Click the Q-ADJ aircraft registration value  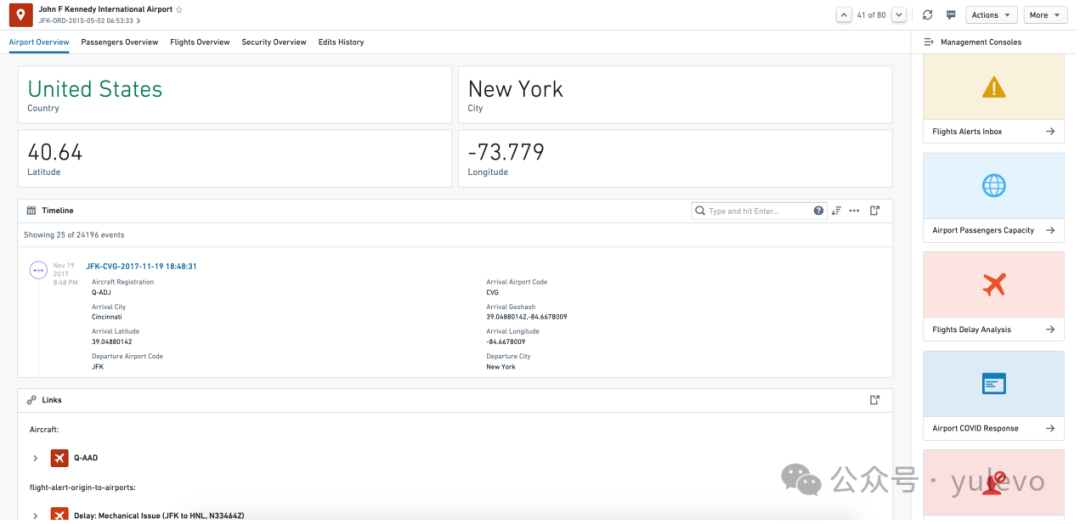(x=101, y=293)
